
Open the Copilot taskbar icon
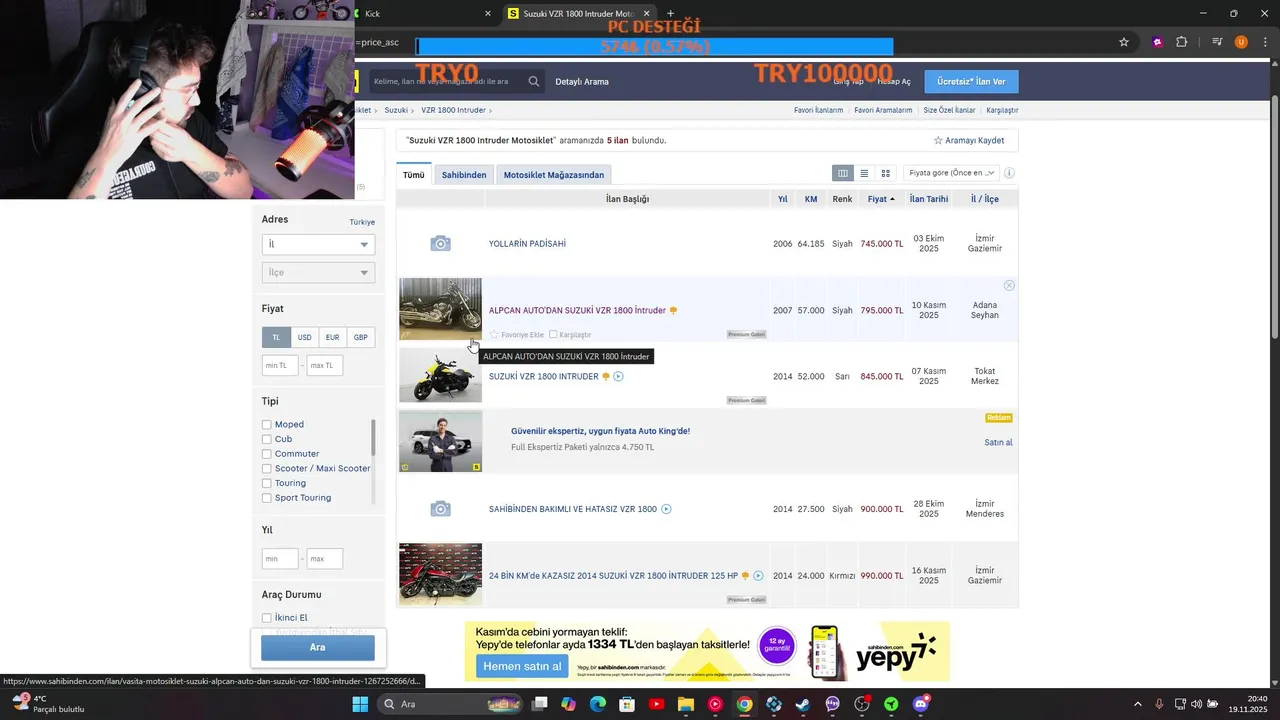[x=569, y=704]
